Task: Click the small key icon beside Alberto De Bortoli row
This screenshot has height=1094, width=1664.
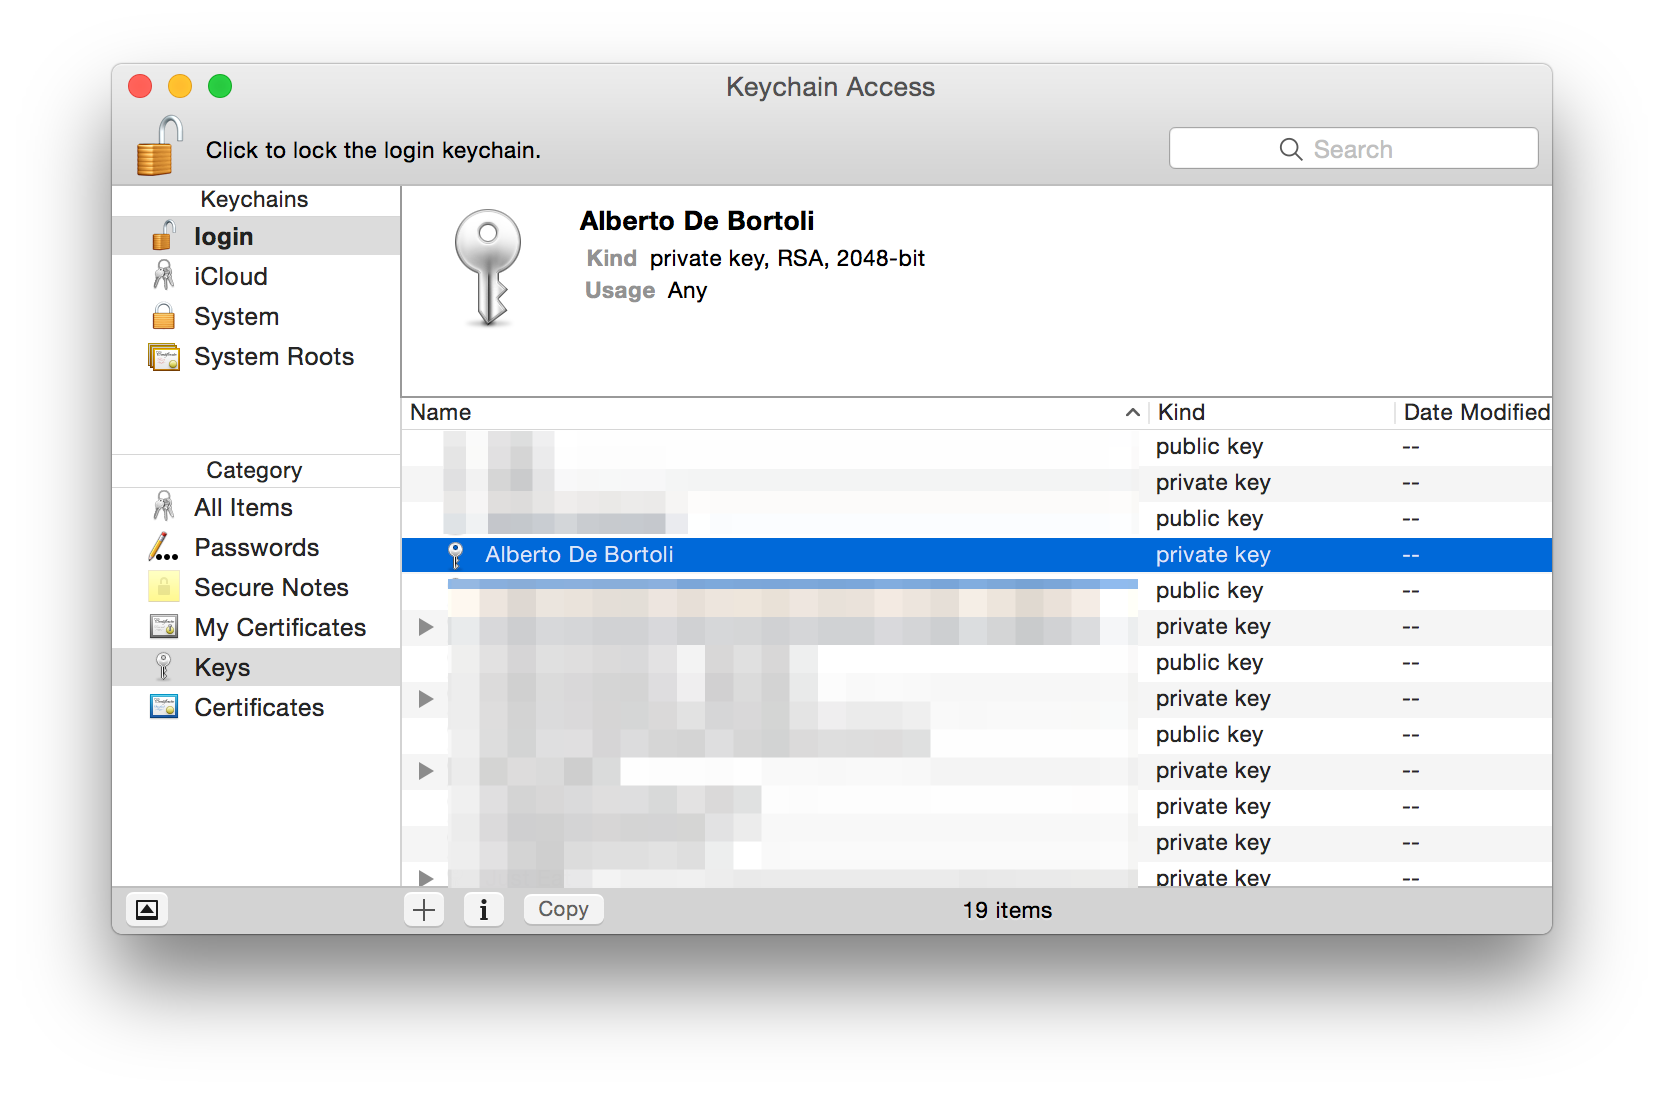Action: coord(456,555)
